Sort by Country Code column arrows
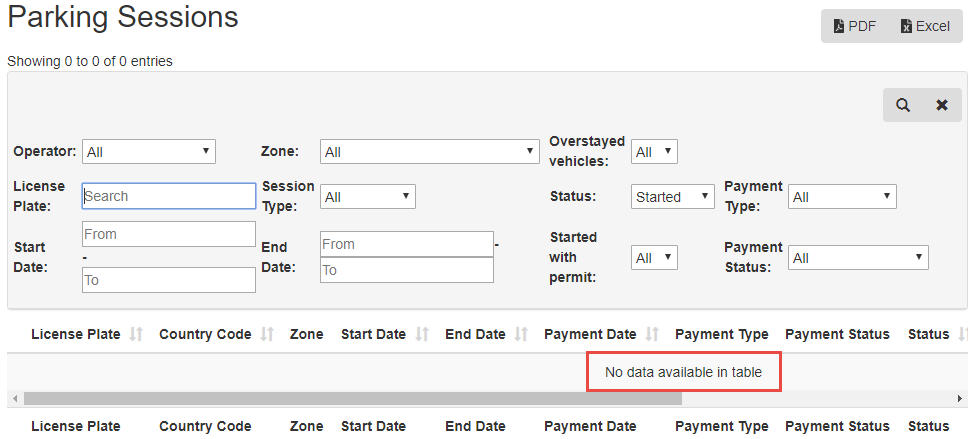Screen dimensions: 971x439 (266, 334)
